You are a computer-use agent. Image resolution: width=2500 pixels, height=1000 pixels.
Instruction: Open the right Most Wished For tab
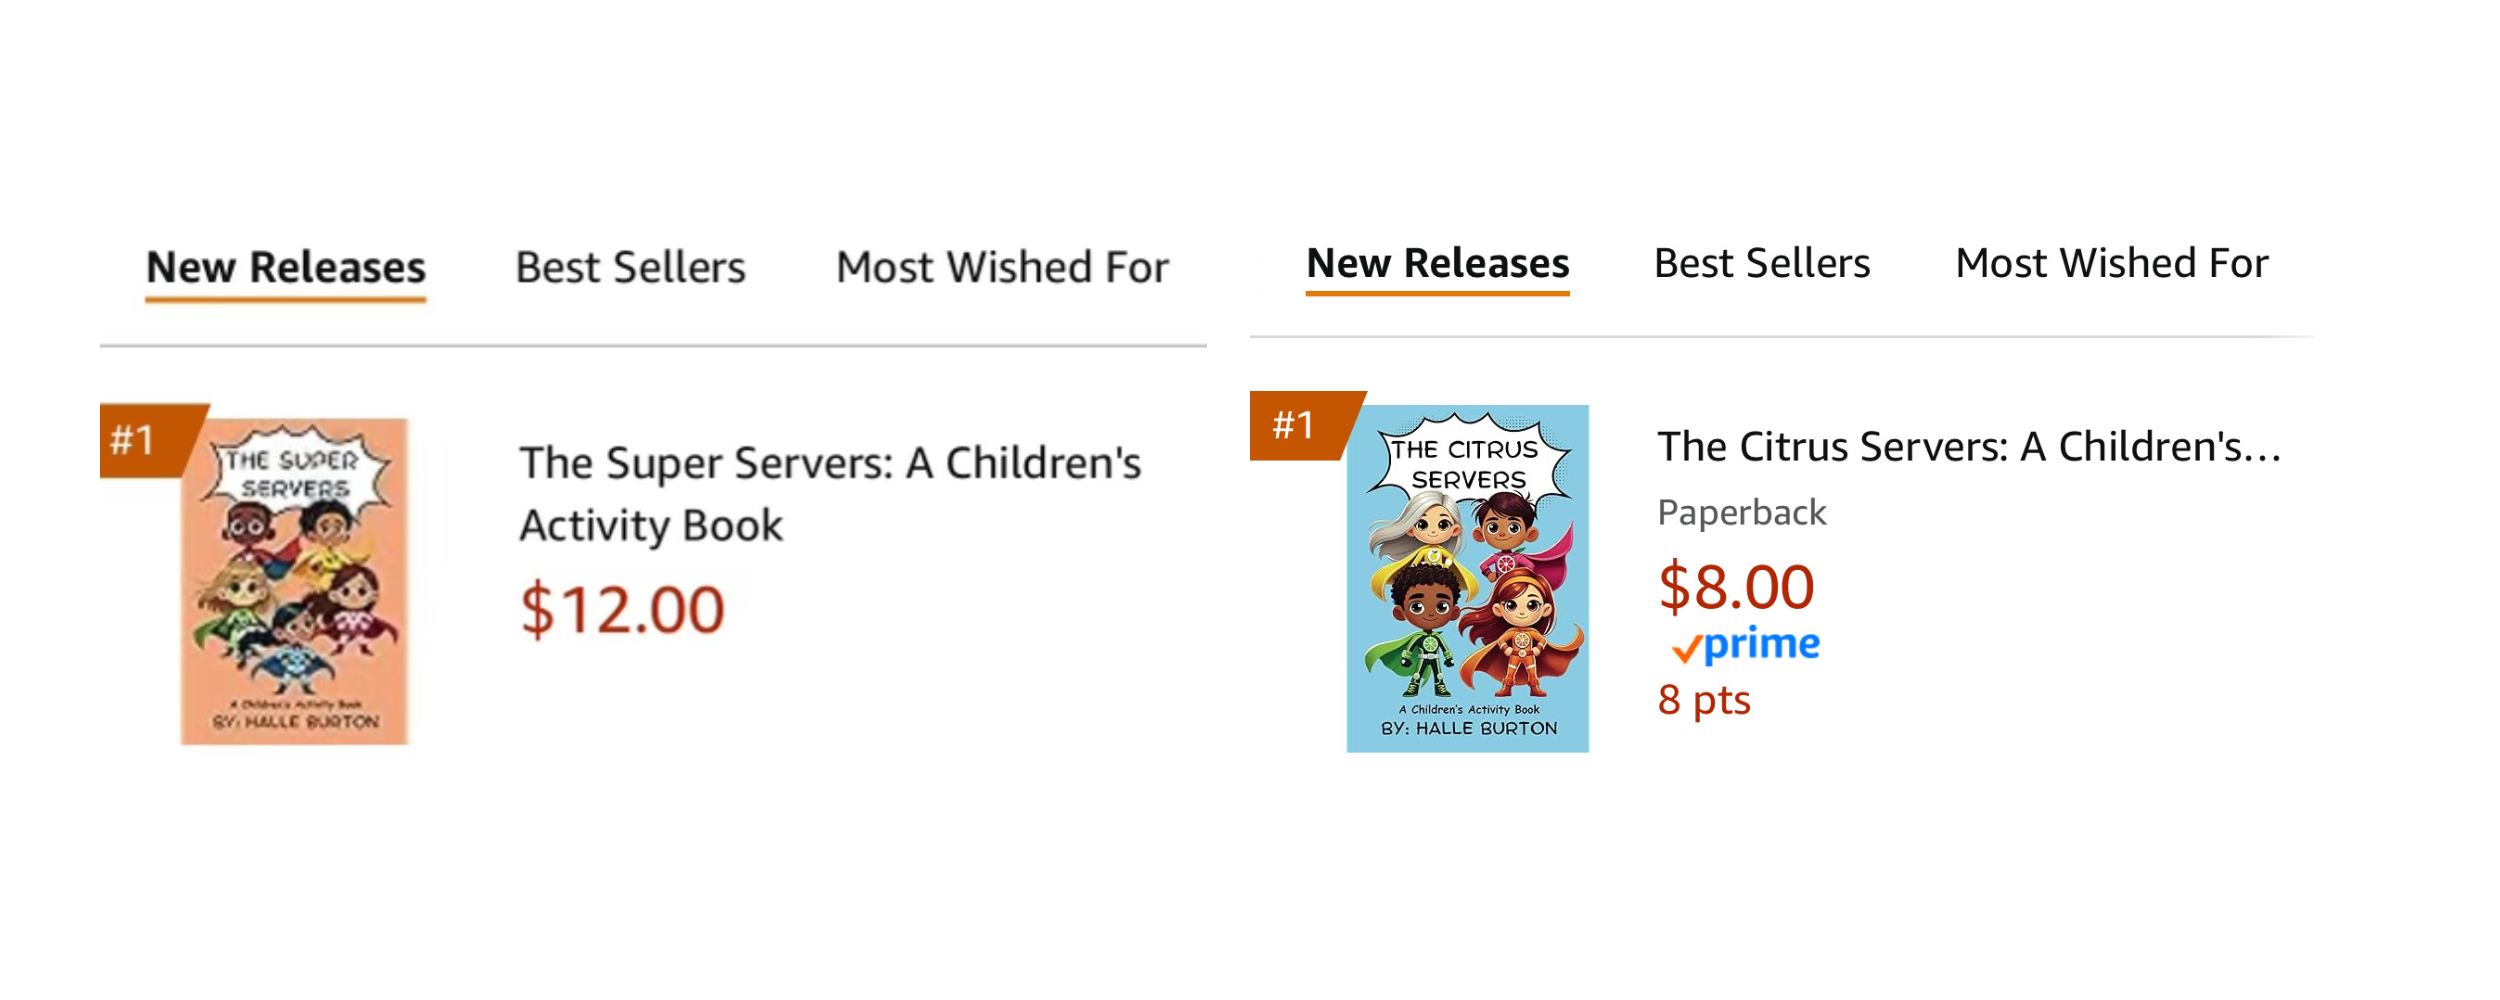click(2112, 264)
